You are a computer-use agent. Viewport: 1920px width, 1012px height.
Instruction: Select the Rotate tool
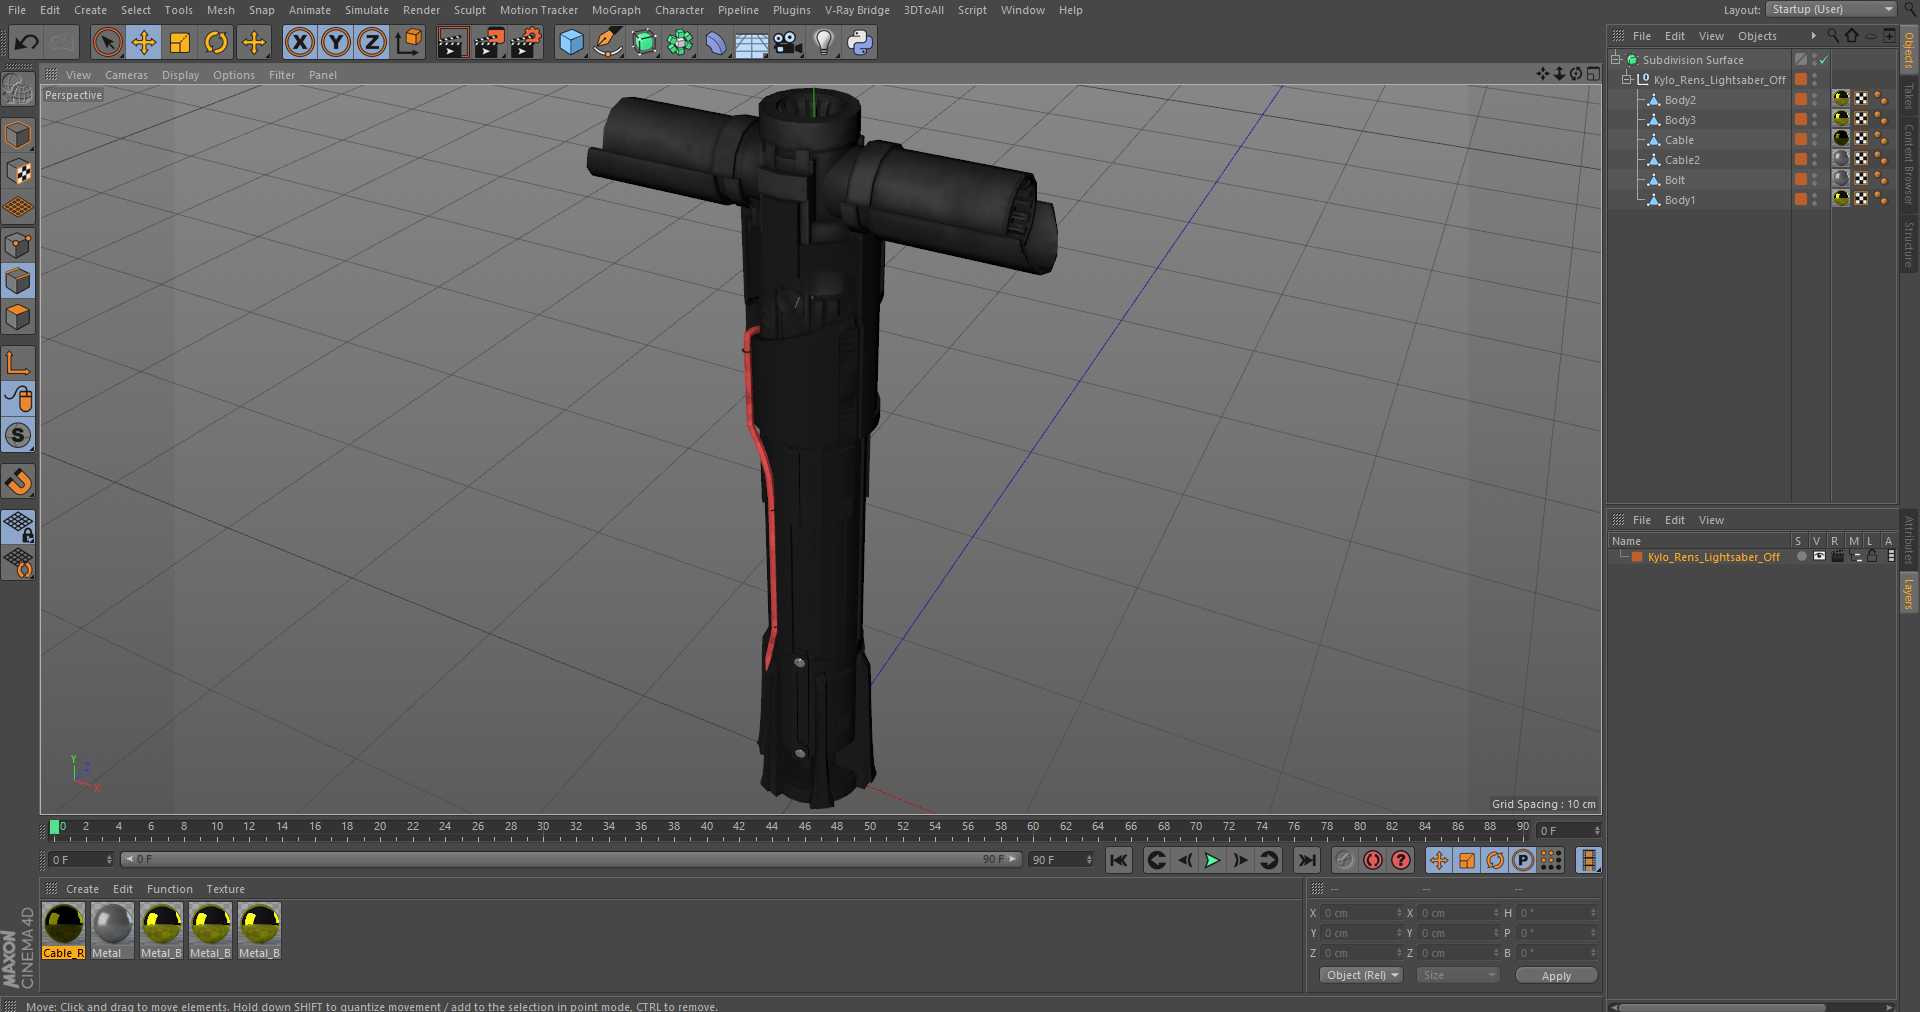tap(216, 42)
